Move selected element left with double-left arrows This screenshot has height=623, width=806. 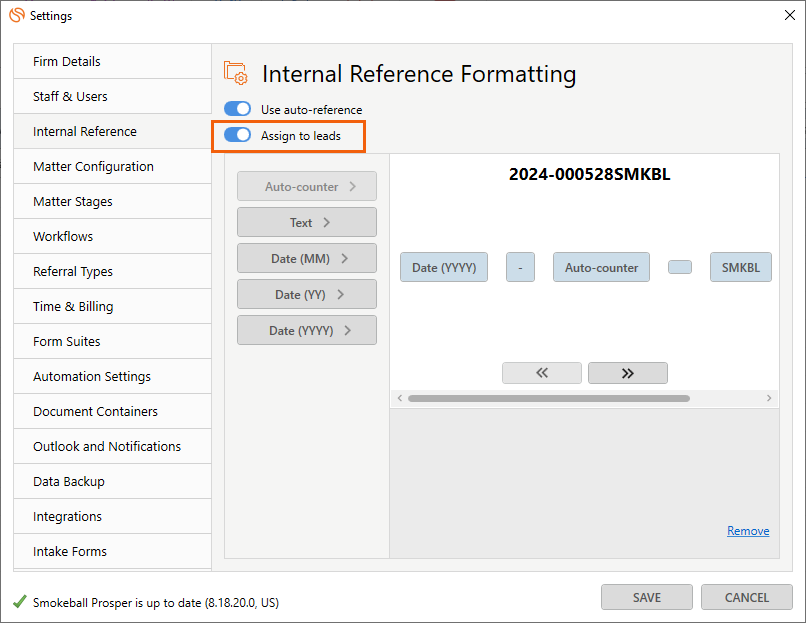[x=542, y=373]
